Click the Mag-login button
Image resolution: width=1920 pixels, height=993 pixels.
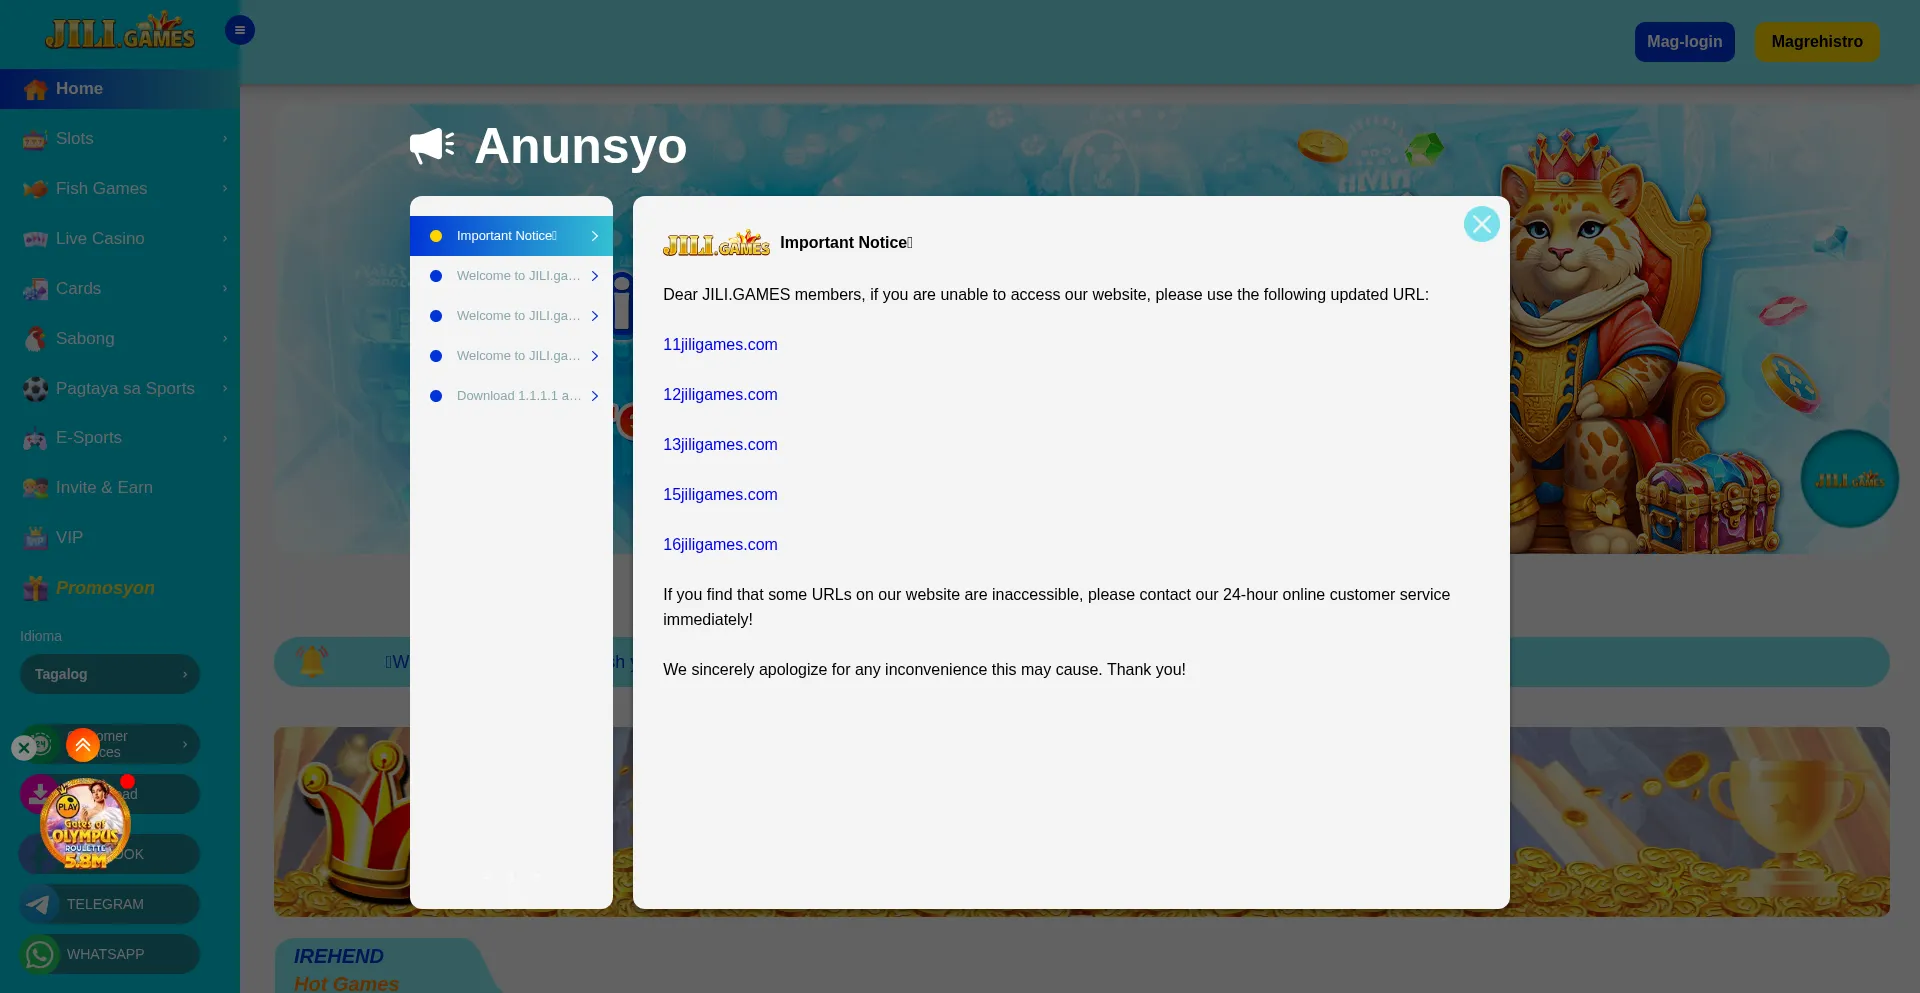point(1685,42)
